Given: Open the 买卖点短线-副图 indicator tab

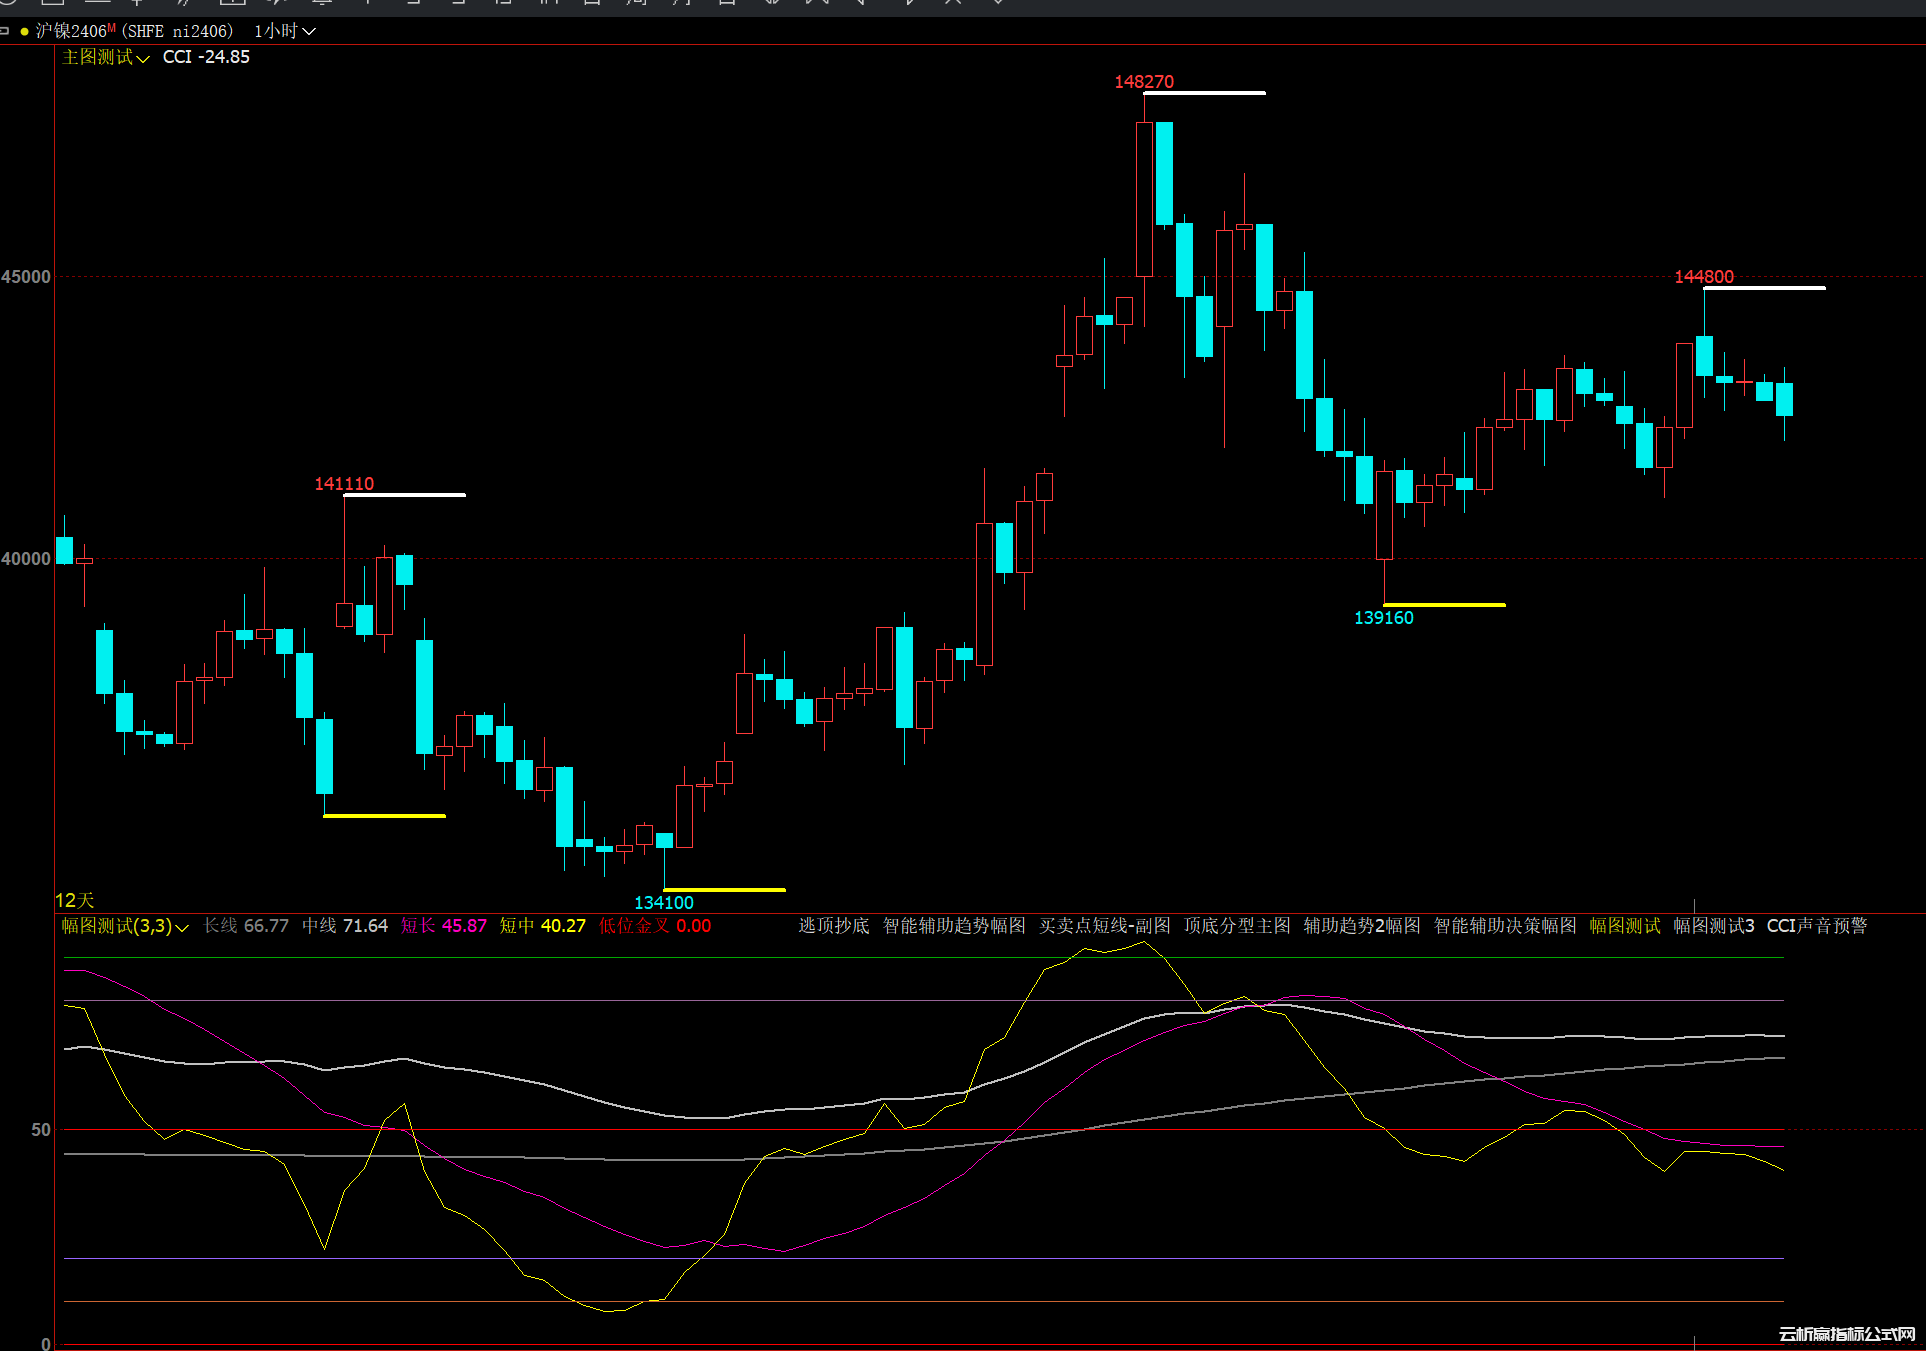Looking at the screenshot, I should pos(1104,926).
